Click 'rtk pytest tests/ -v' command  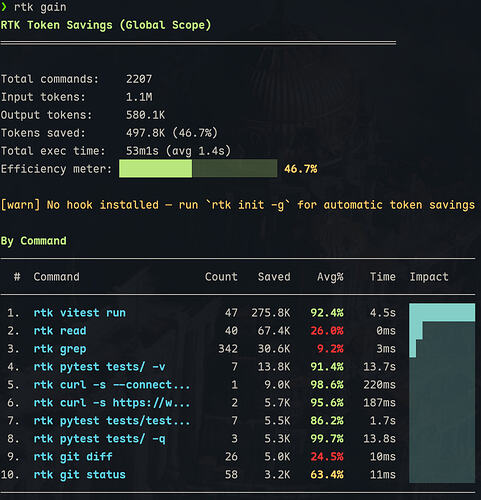pos(99,367)
